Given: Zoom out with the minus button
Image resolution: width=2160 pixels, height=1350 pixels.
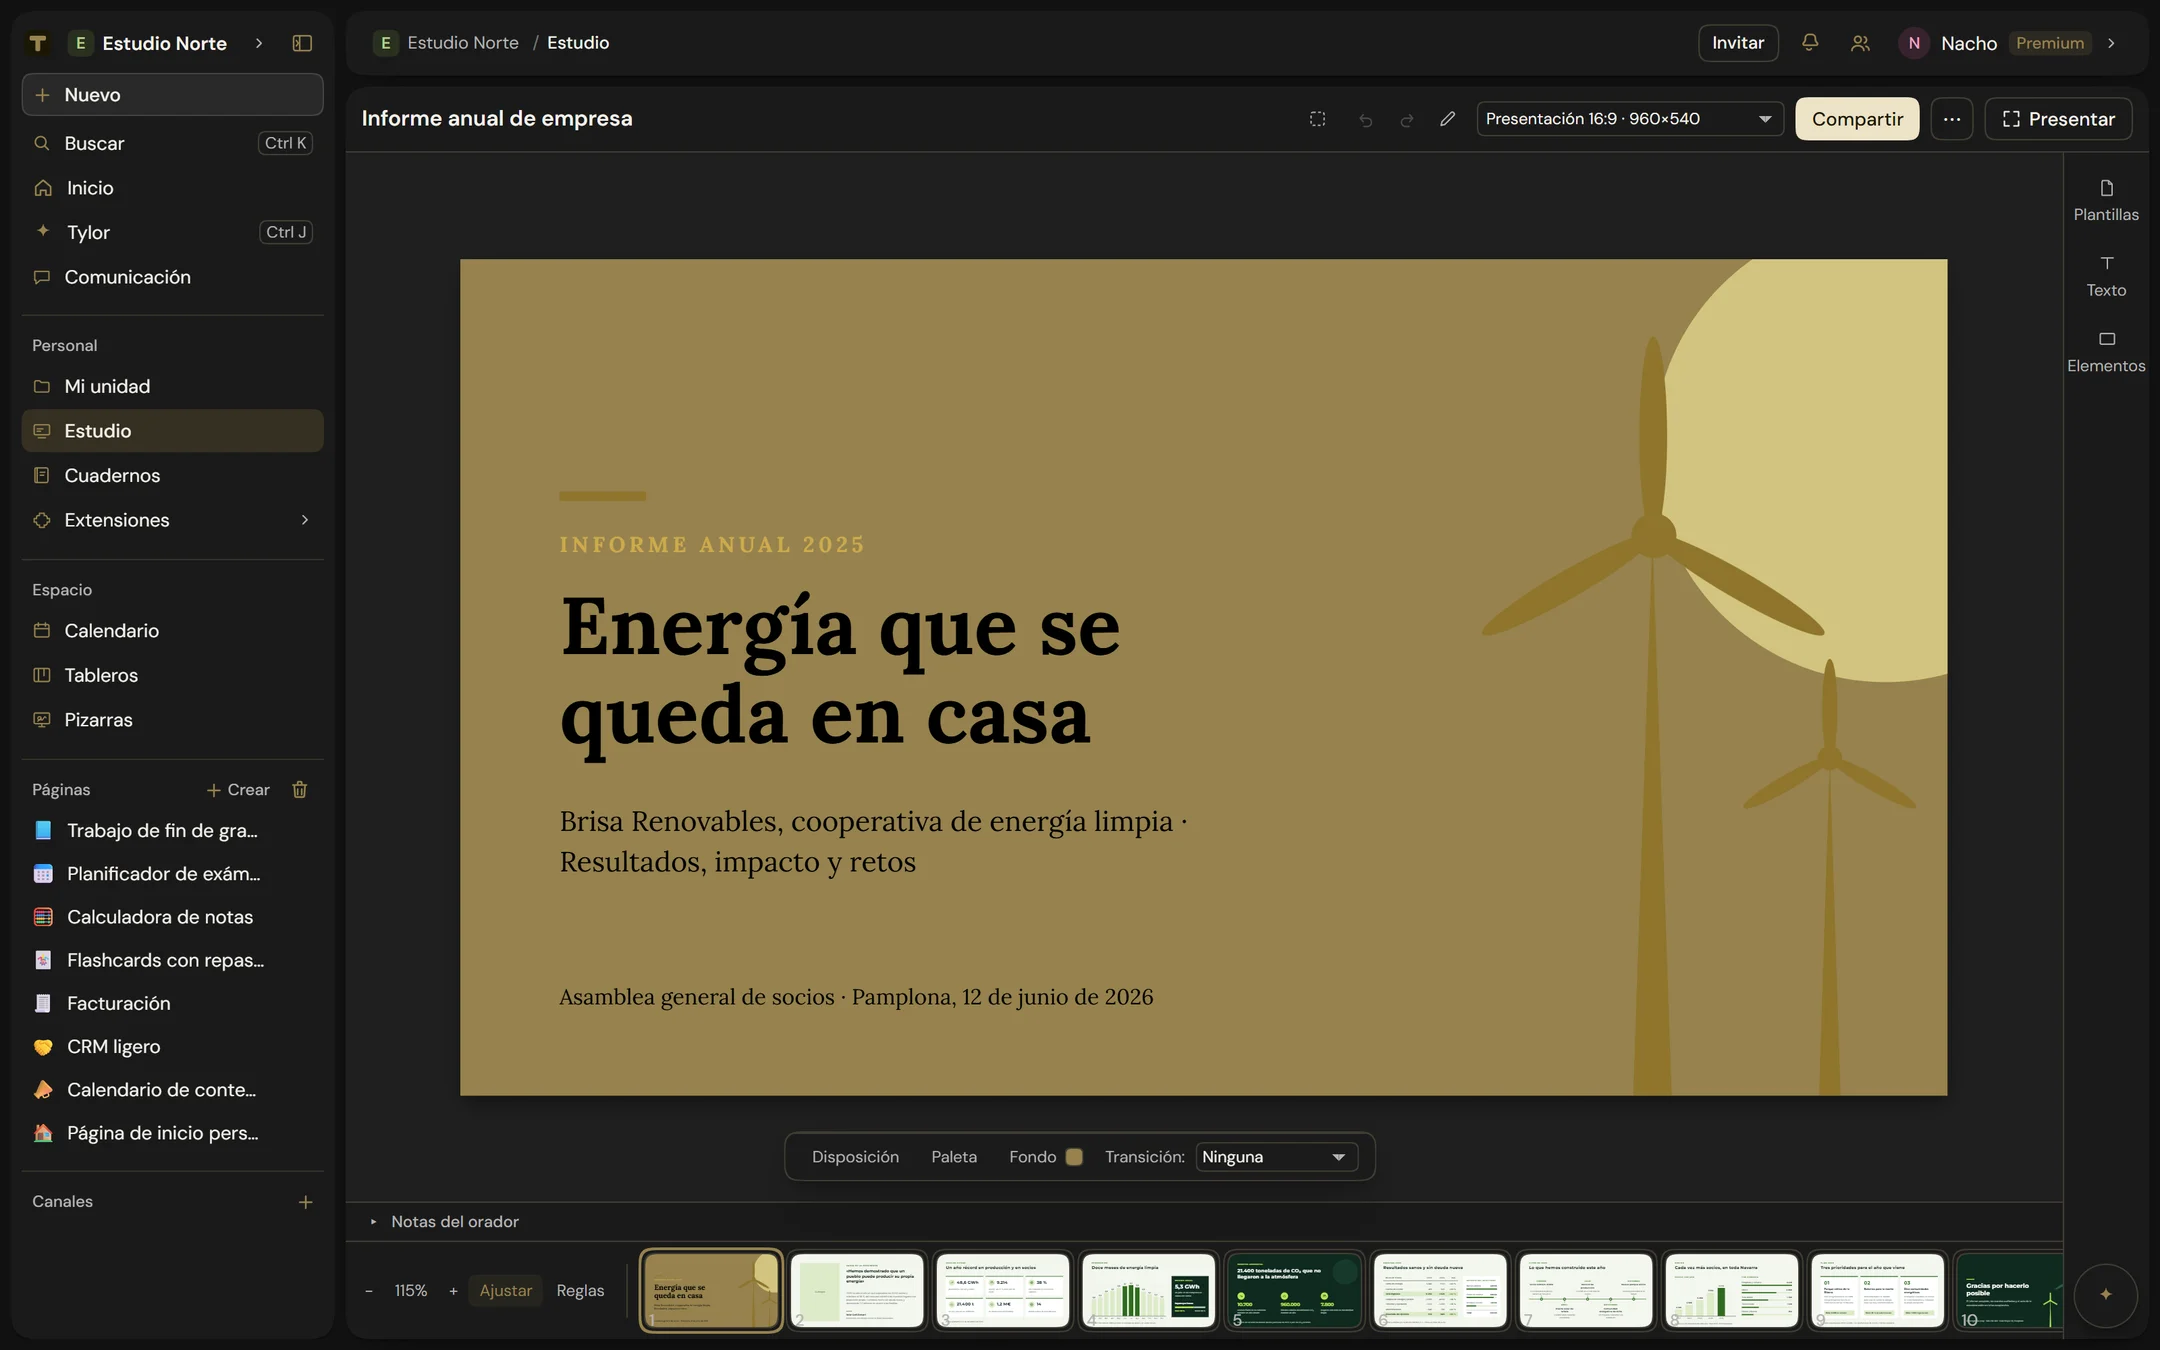Looking at the screenshot, I should (369, 1291).
